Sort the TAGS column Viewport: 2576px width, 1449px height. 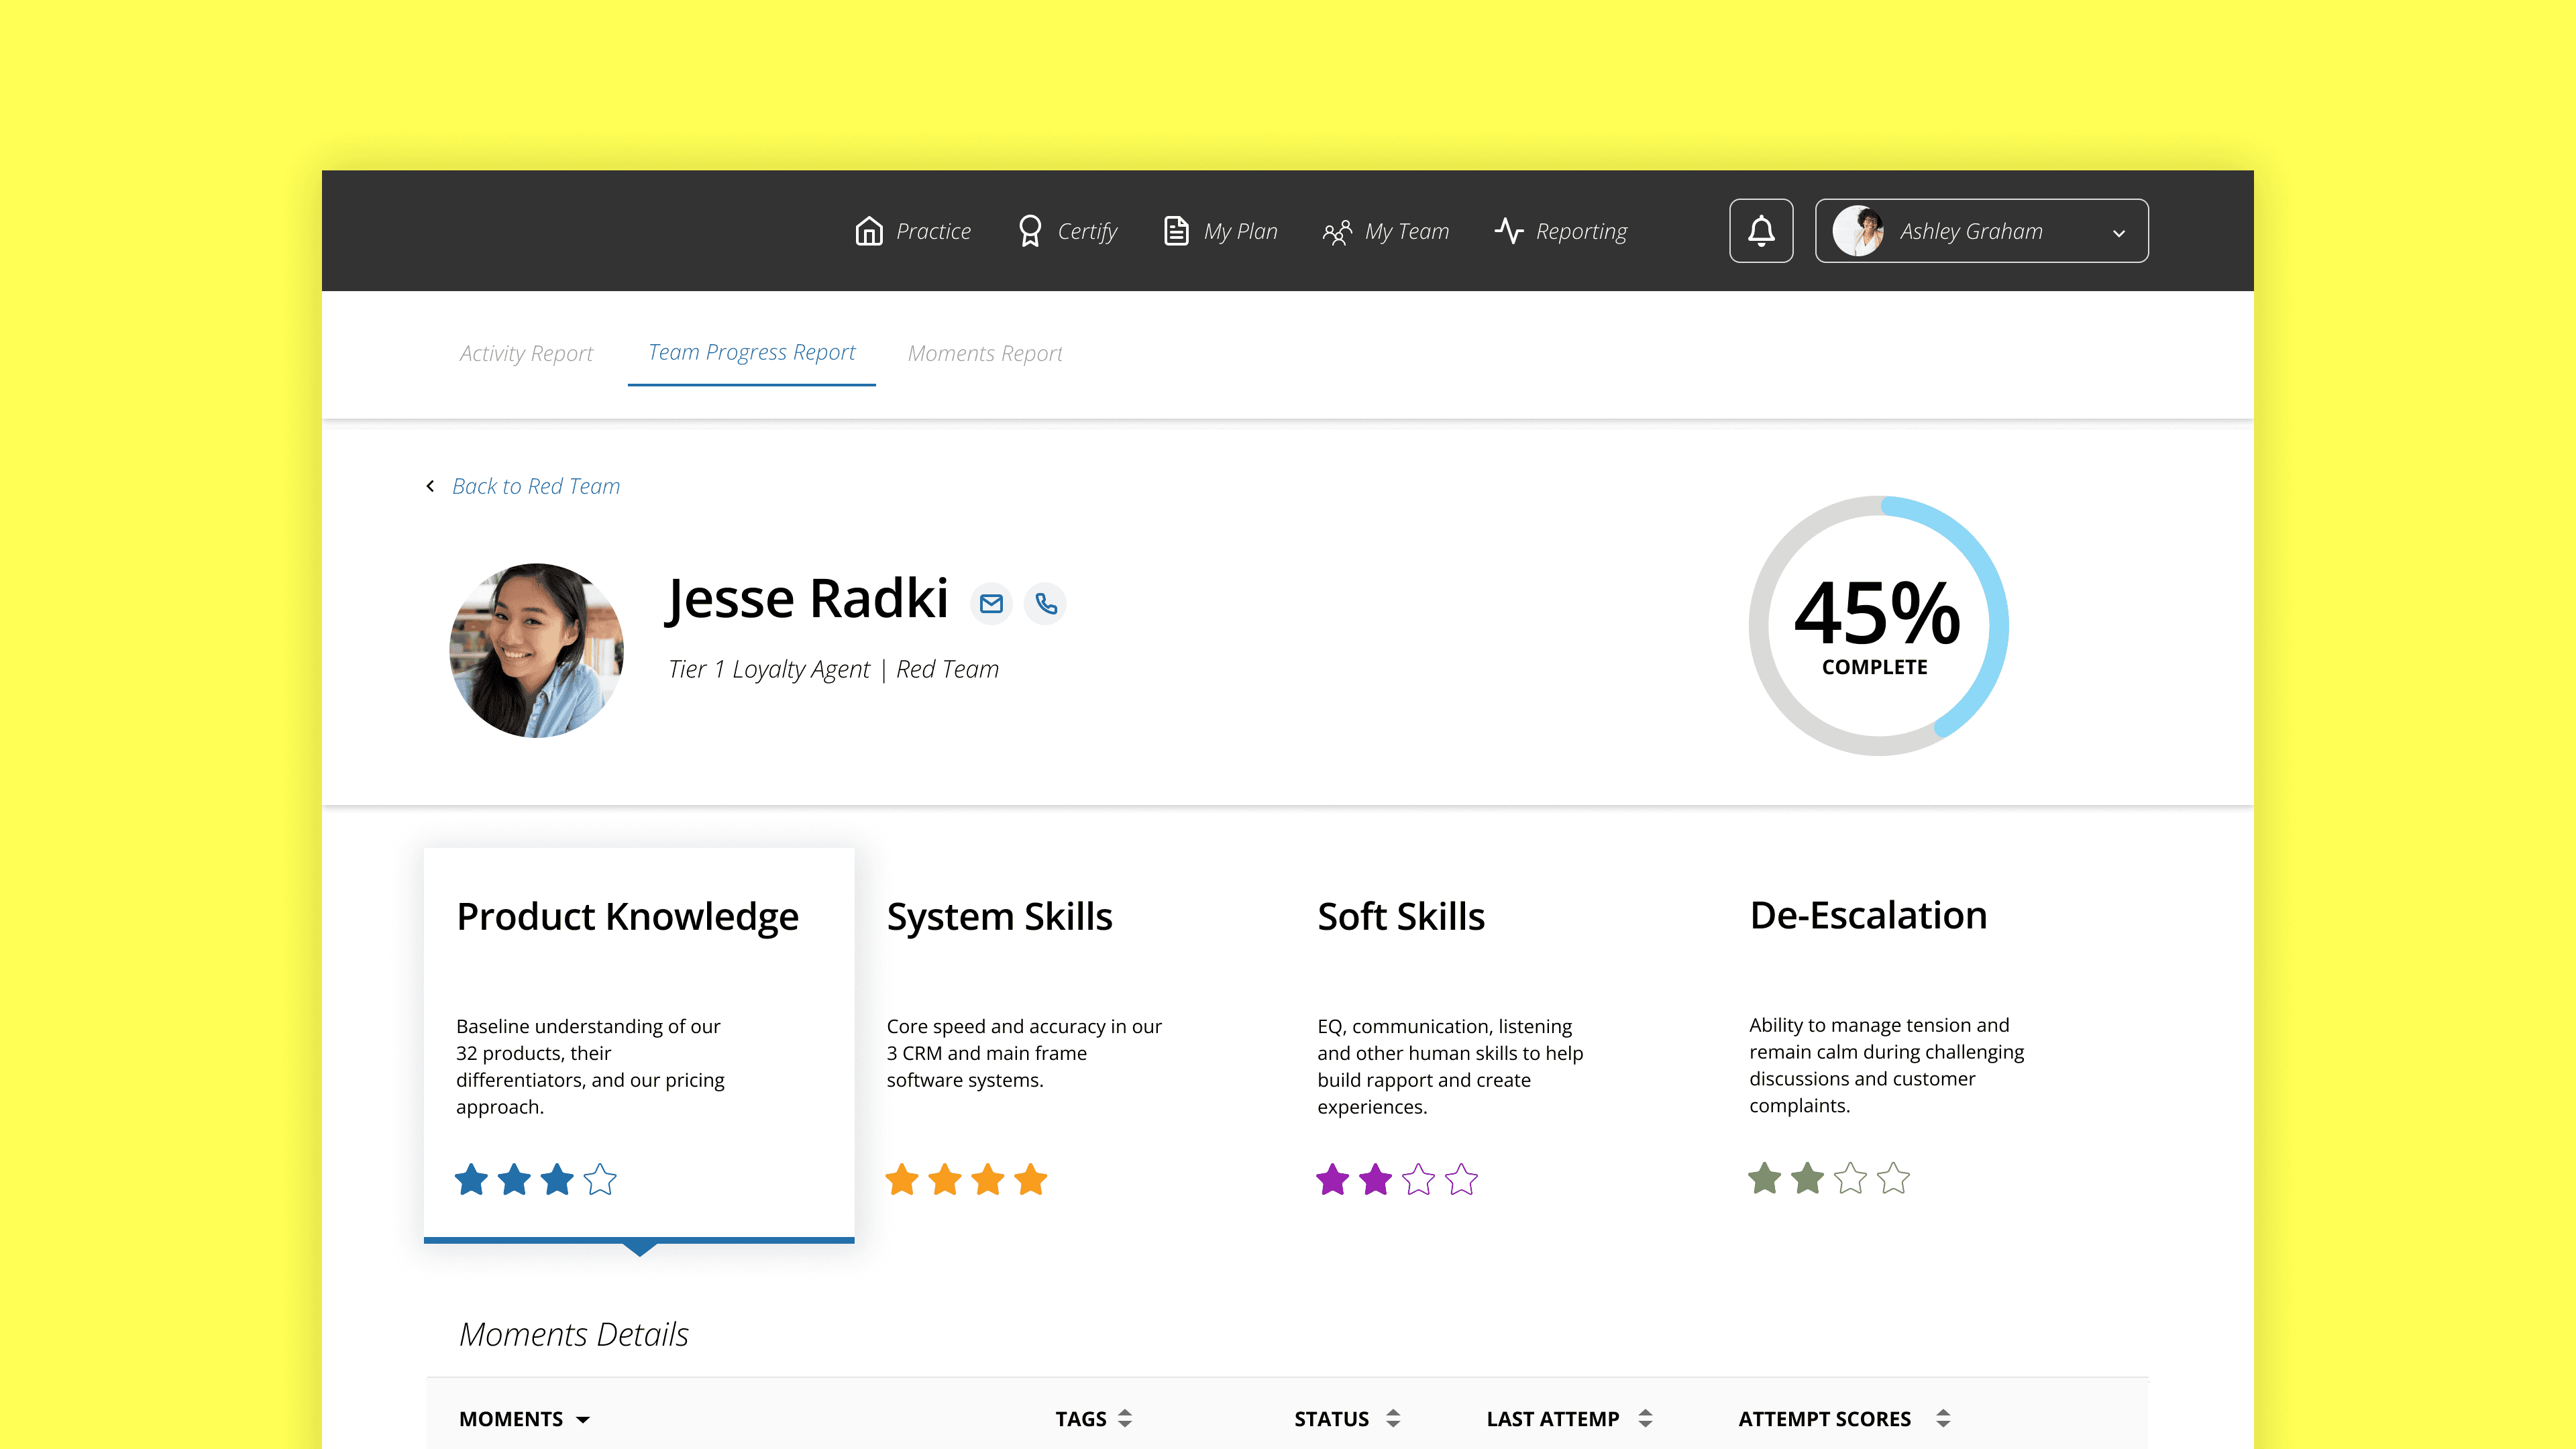(1125, 1418)
